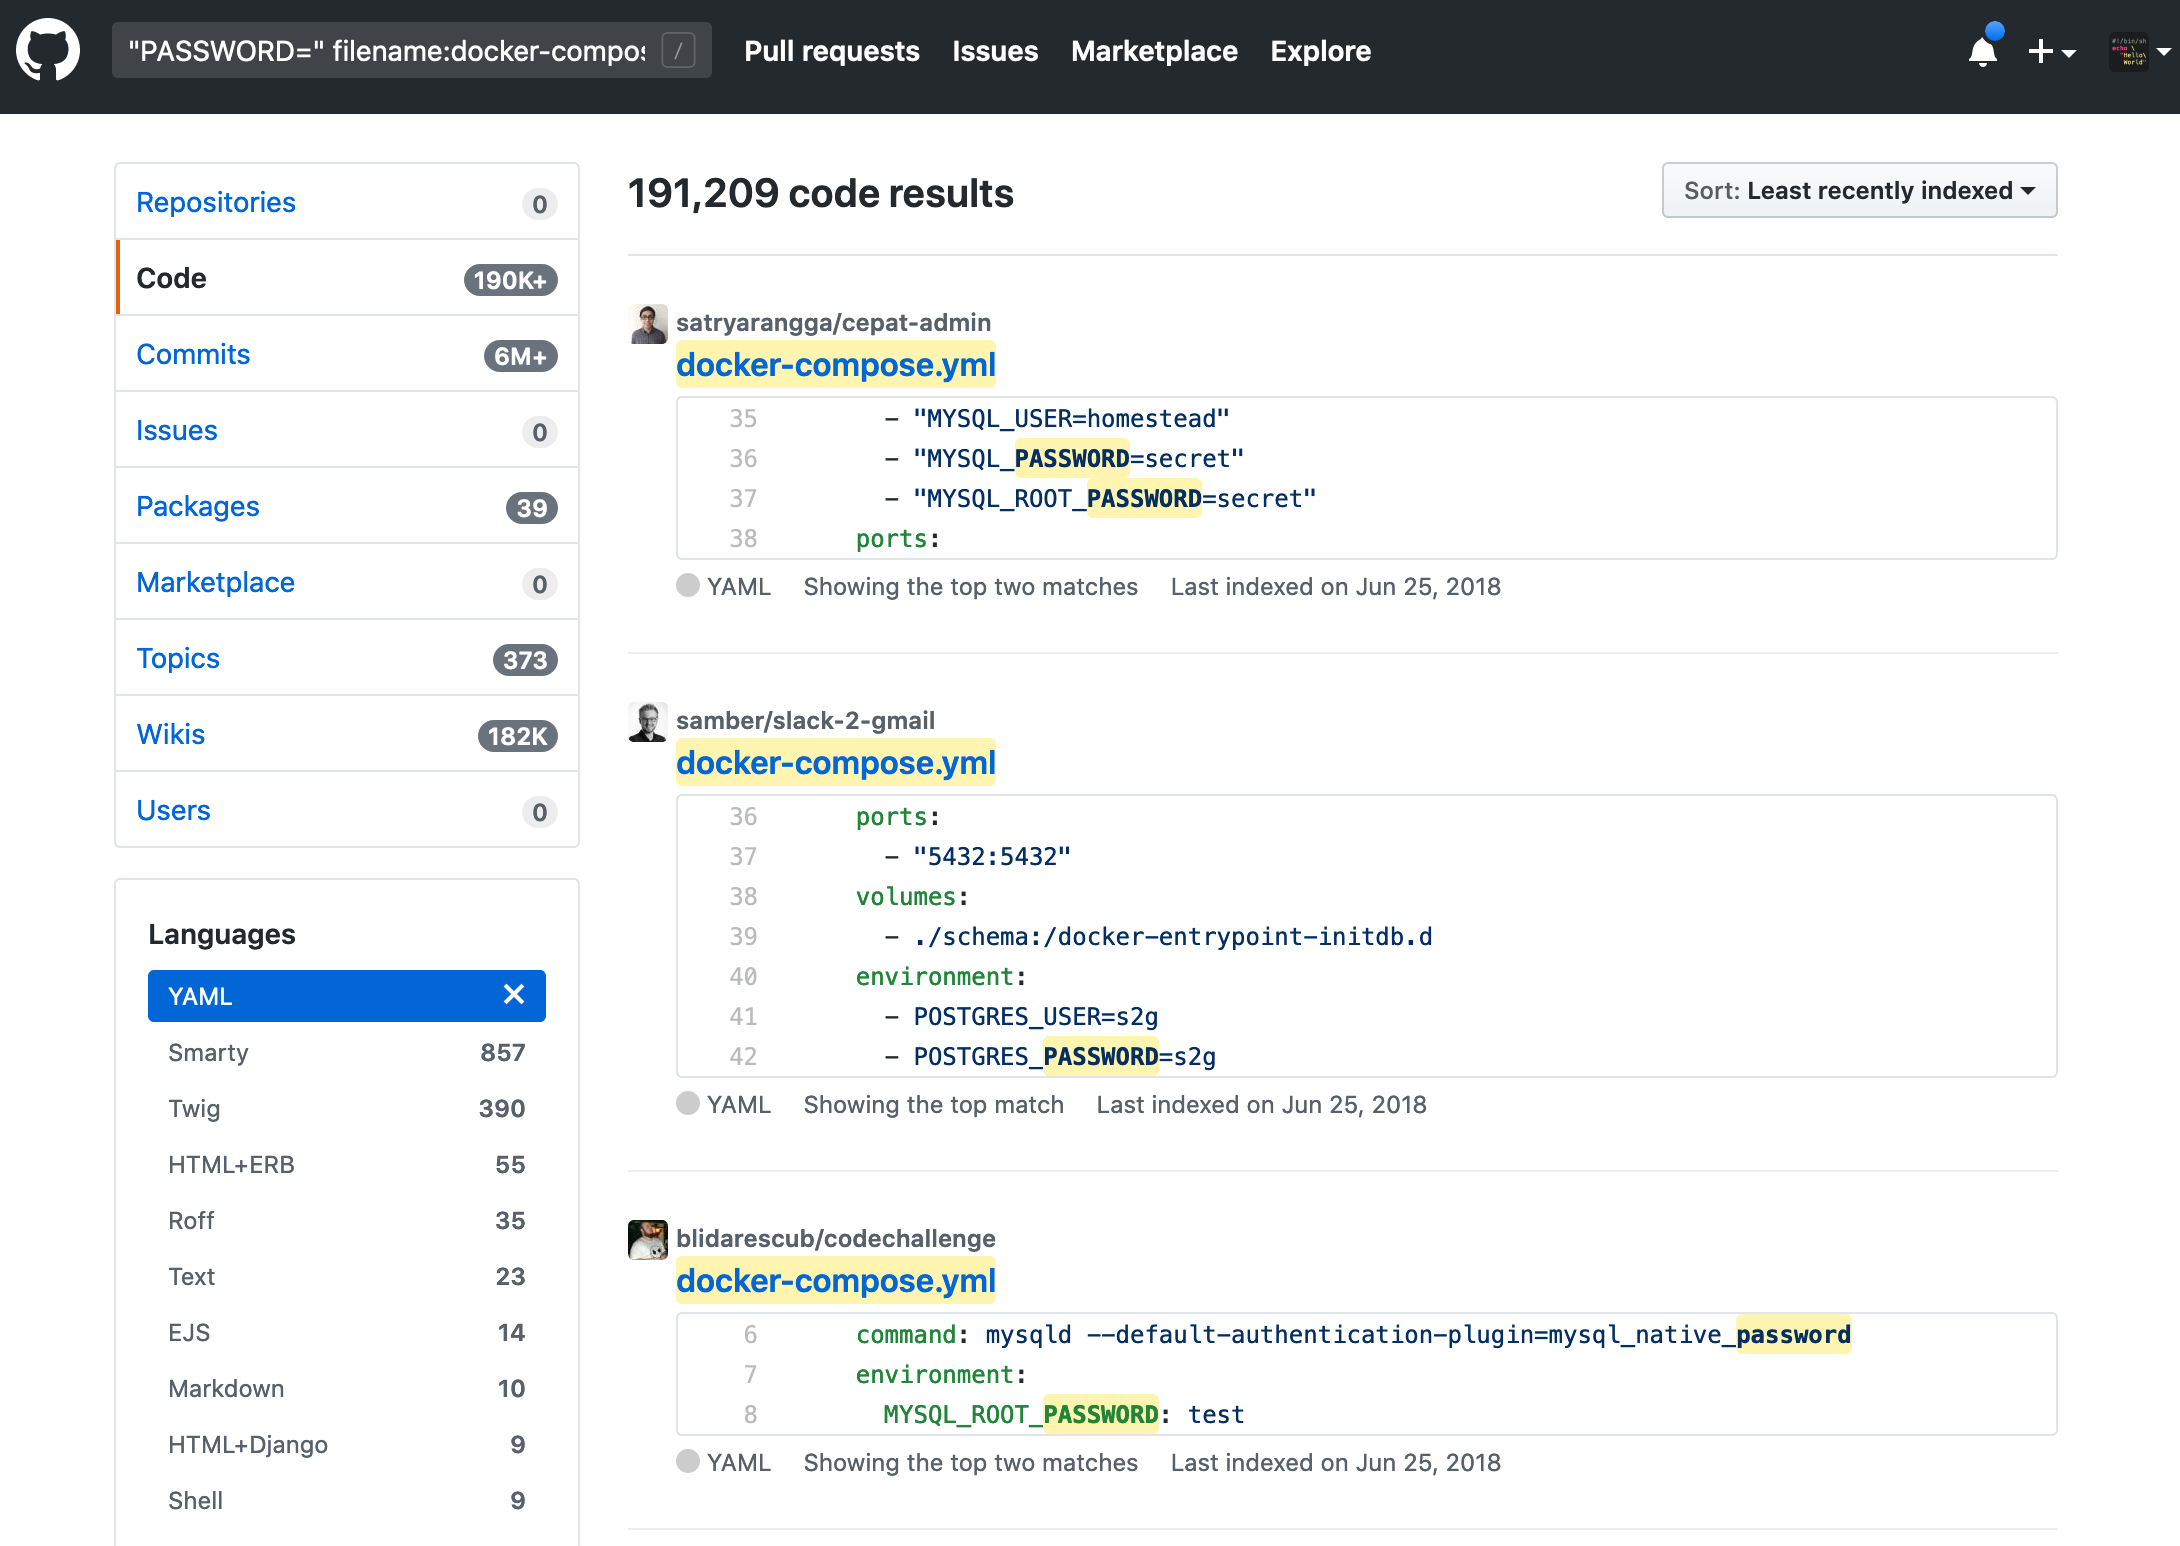Click the YAML color dot of first result

tap(688, 586)
